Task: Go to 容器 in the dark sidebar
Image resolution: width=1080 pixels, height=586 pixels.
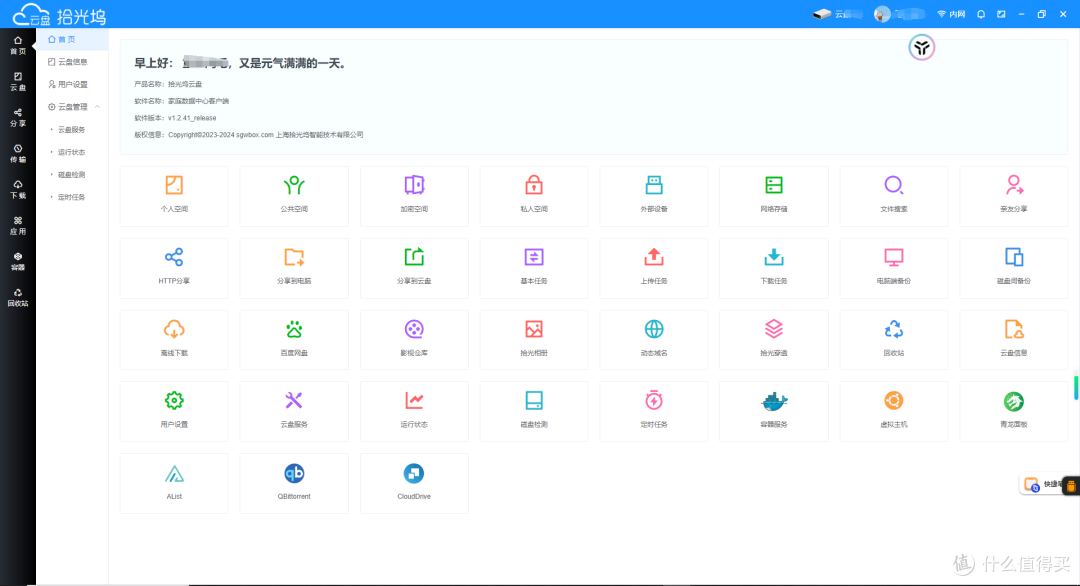Action: coord(18,262)
